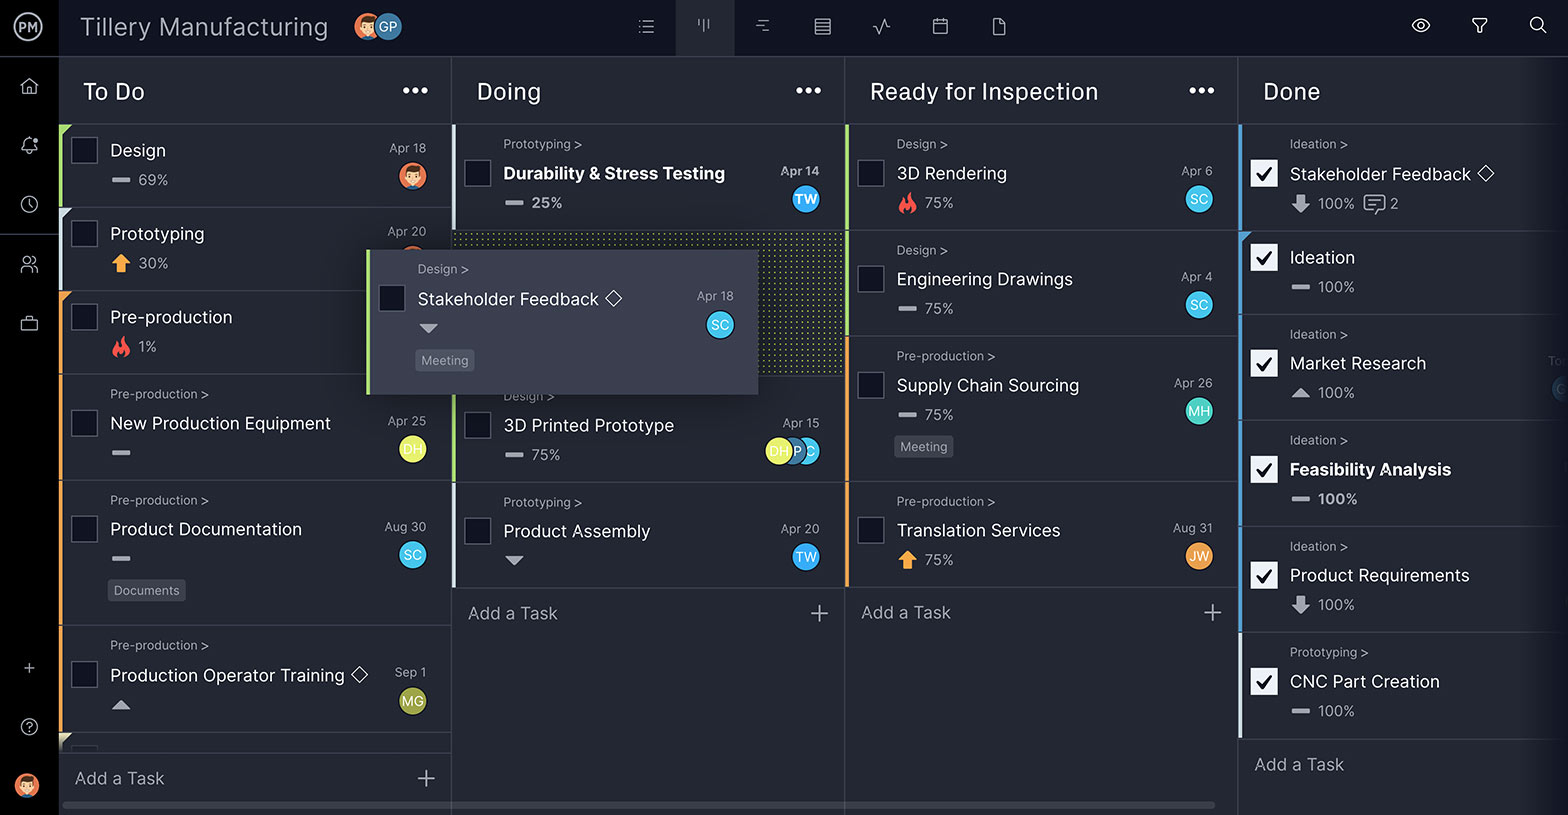Open the filter funnel icon
1568x815 pixels.
click(1479, 26)
